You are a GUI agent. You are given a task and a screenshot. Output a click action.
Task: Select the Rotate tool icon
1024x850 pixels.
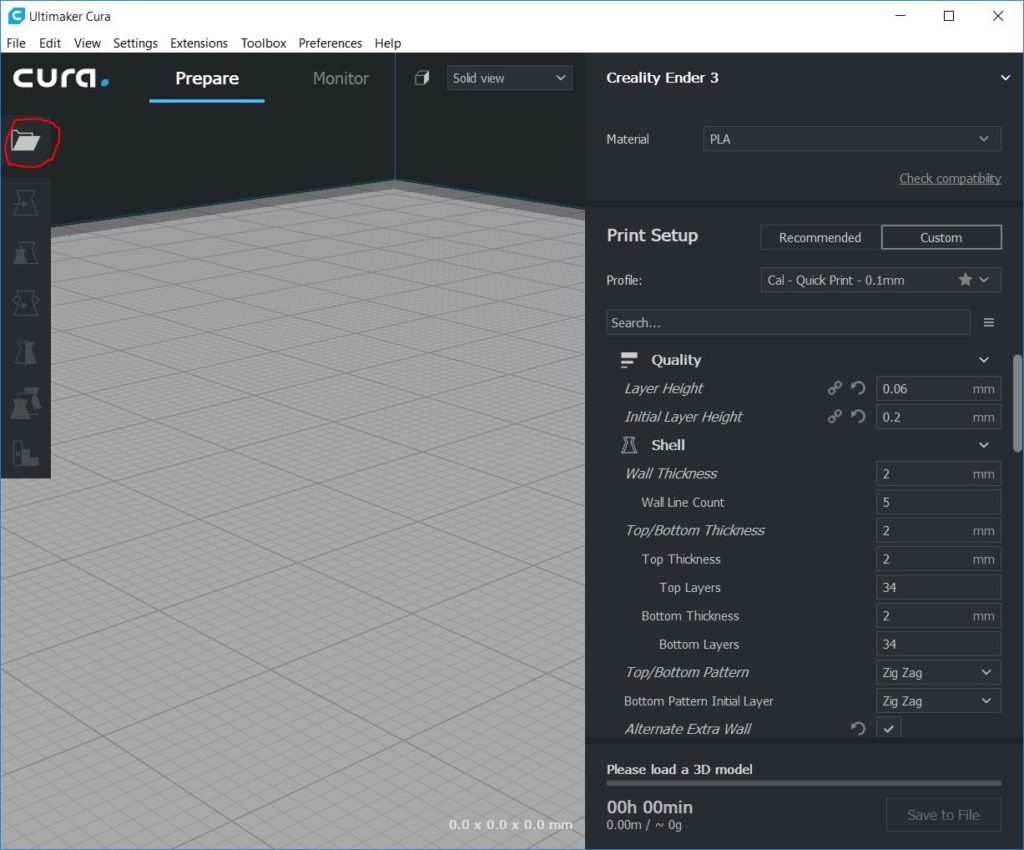(25, 303)
